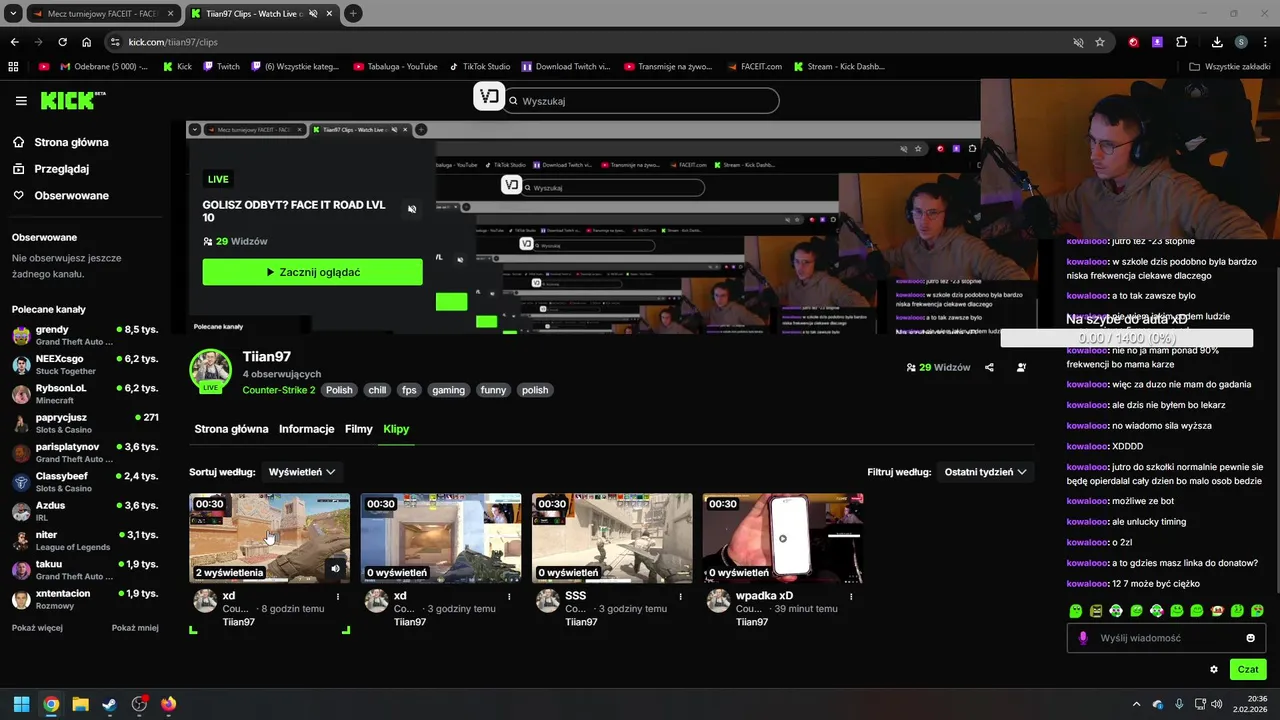Viewport: 1280px width, 720px height.
Task: Switch to the Strona główna channel tab
Action: click(x=231, y=429)
